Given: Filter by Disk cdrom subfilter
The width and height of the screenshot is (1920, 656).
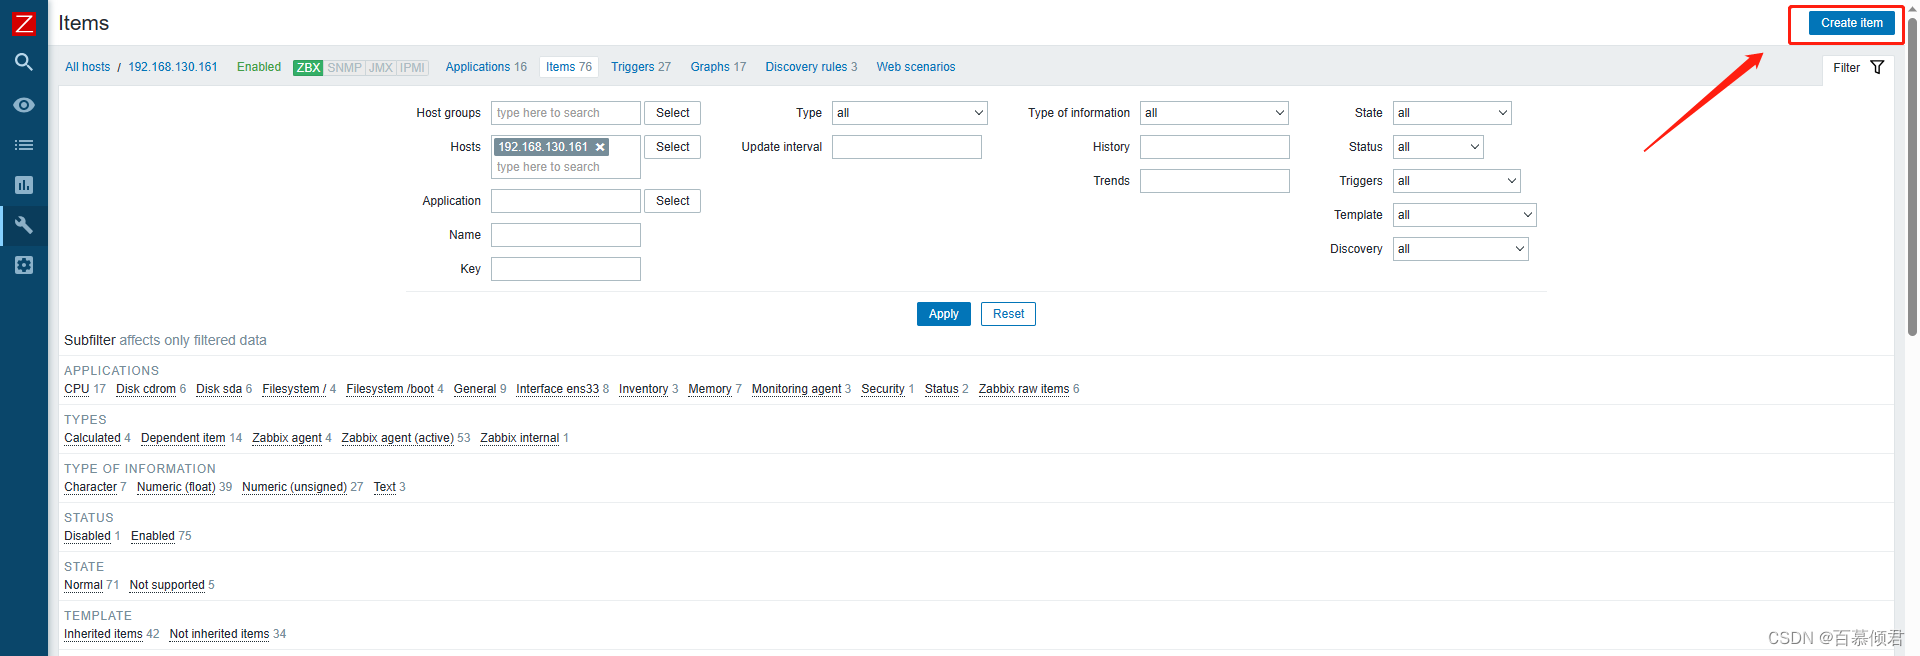Looking at the screenshot, I should pos(146,389).
